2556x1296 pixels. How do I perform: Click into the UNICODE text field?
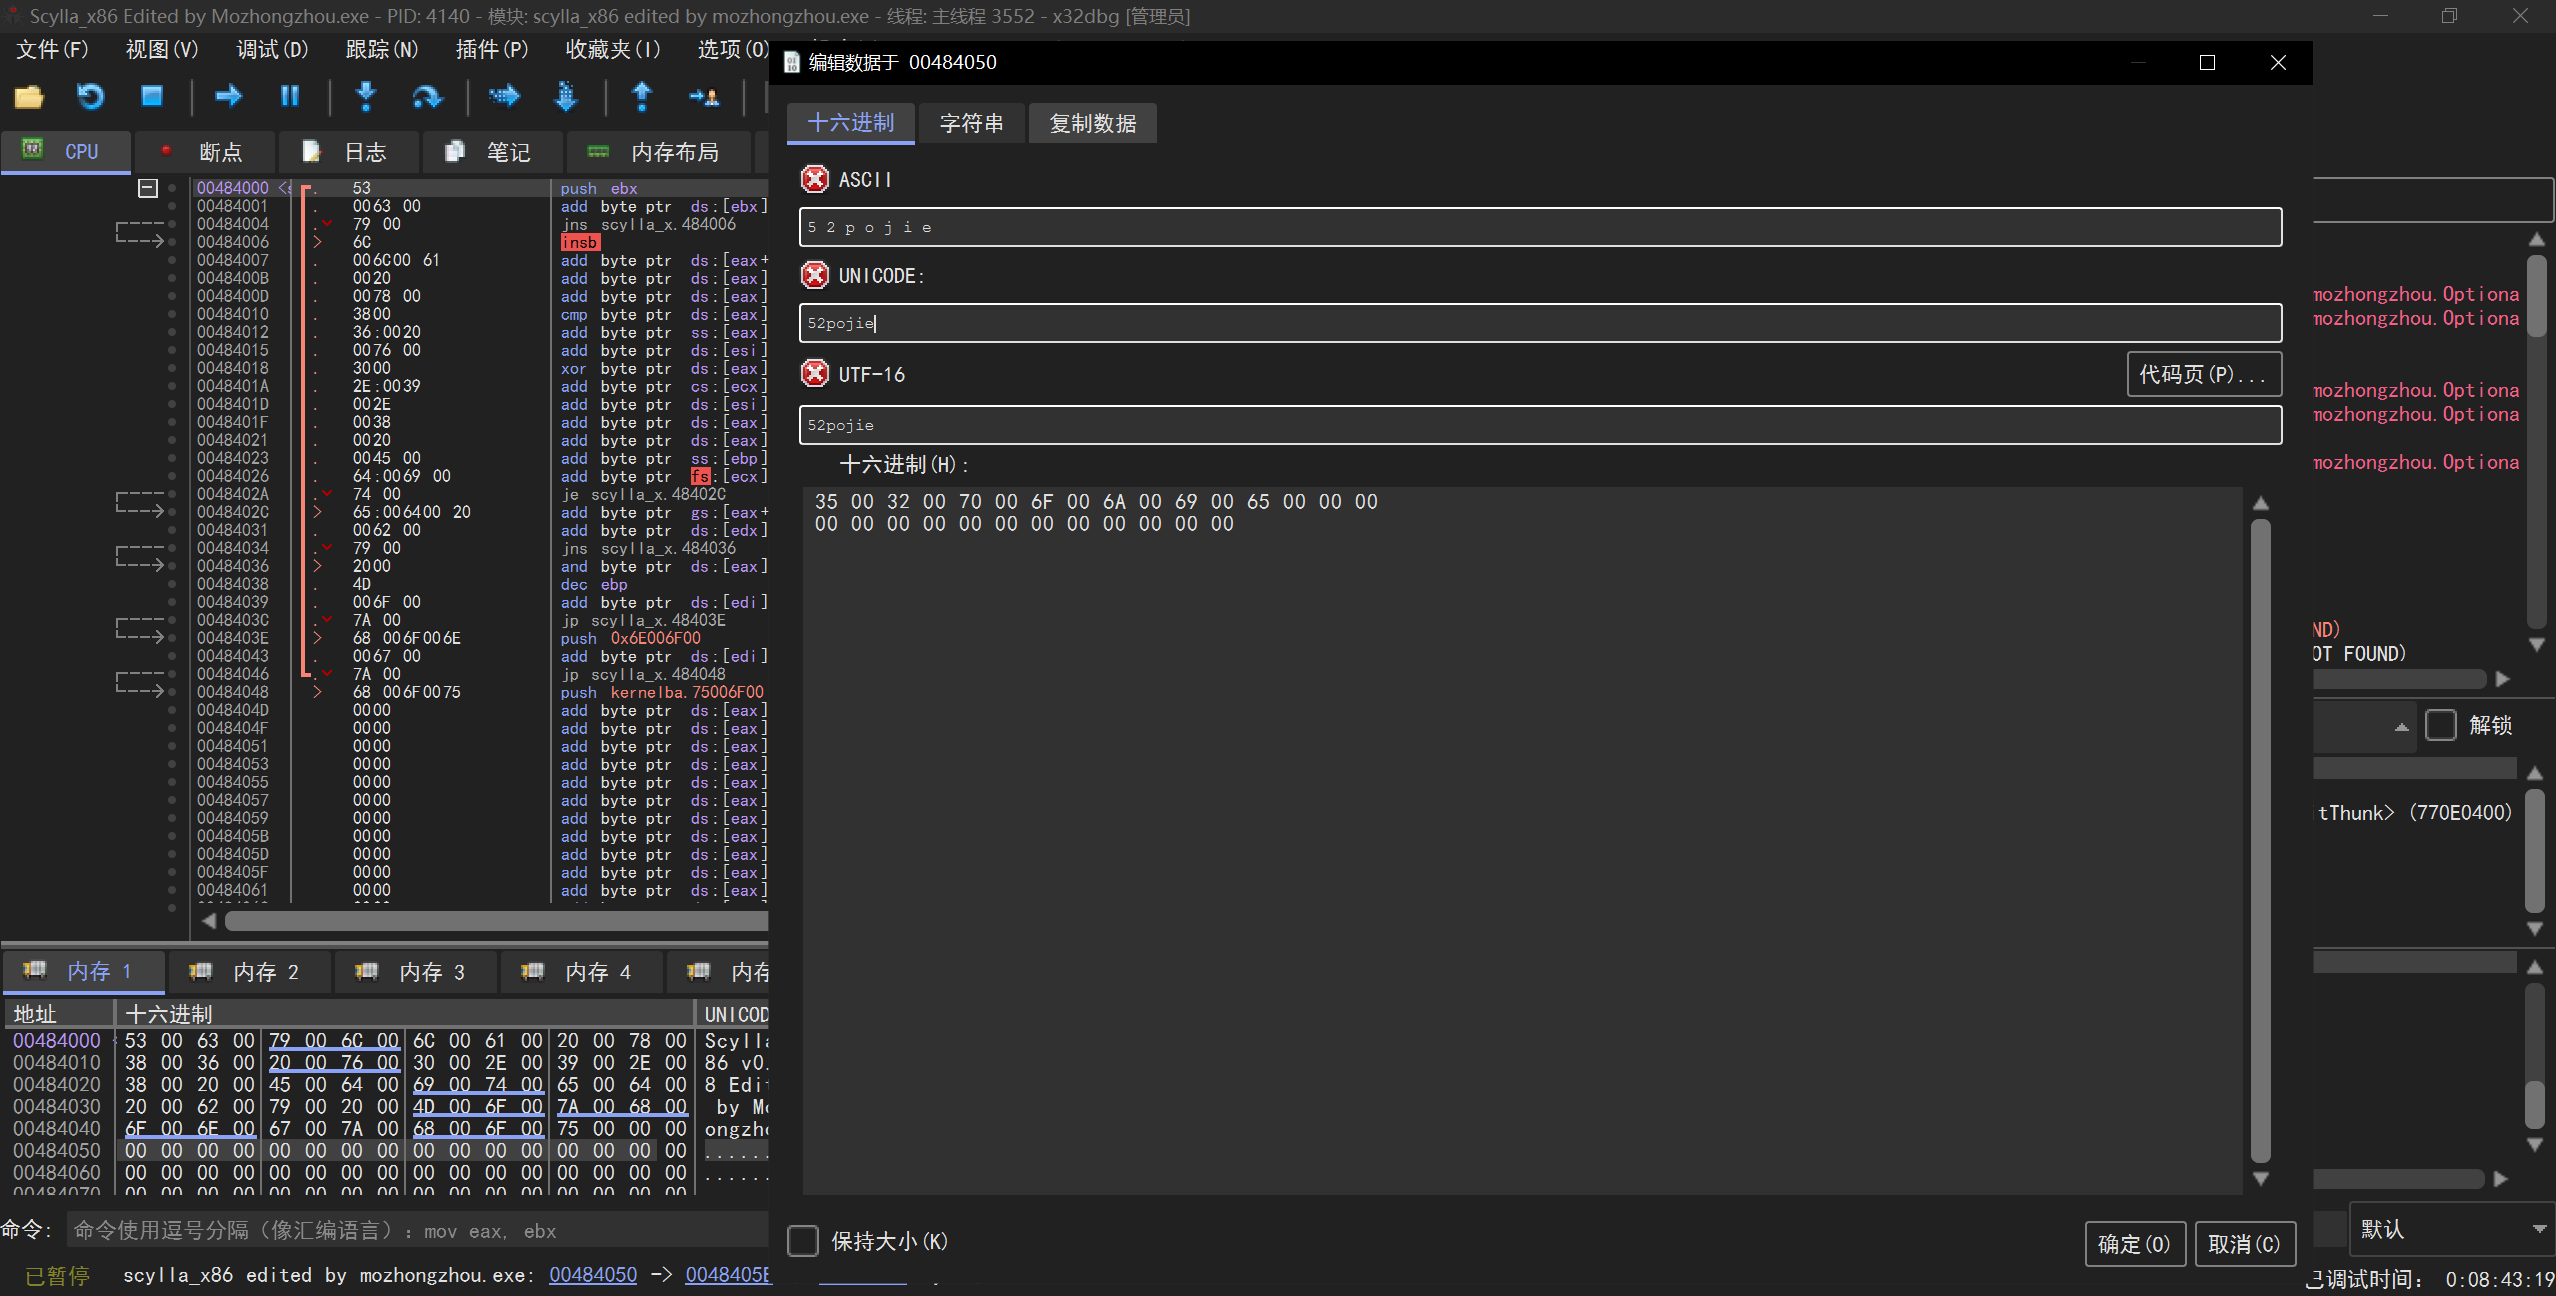pyautogui.click(x=1540, y=323)
